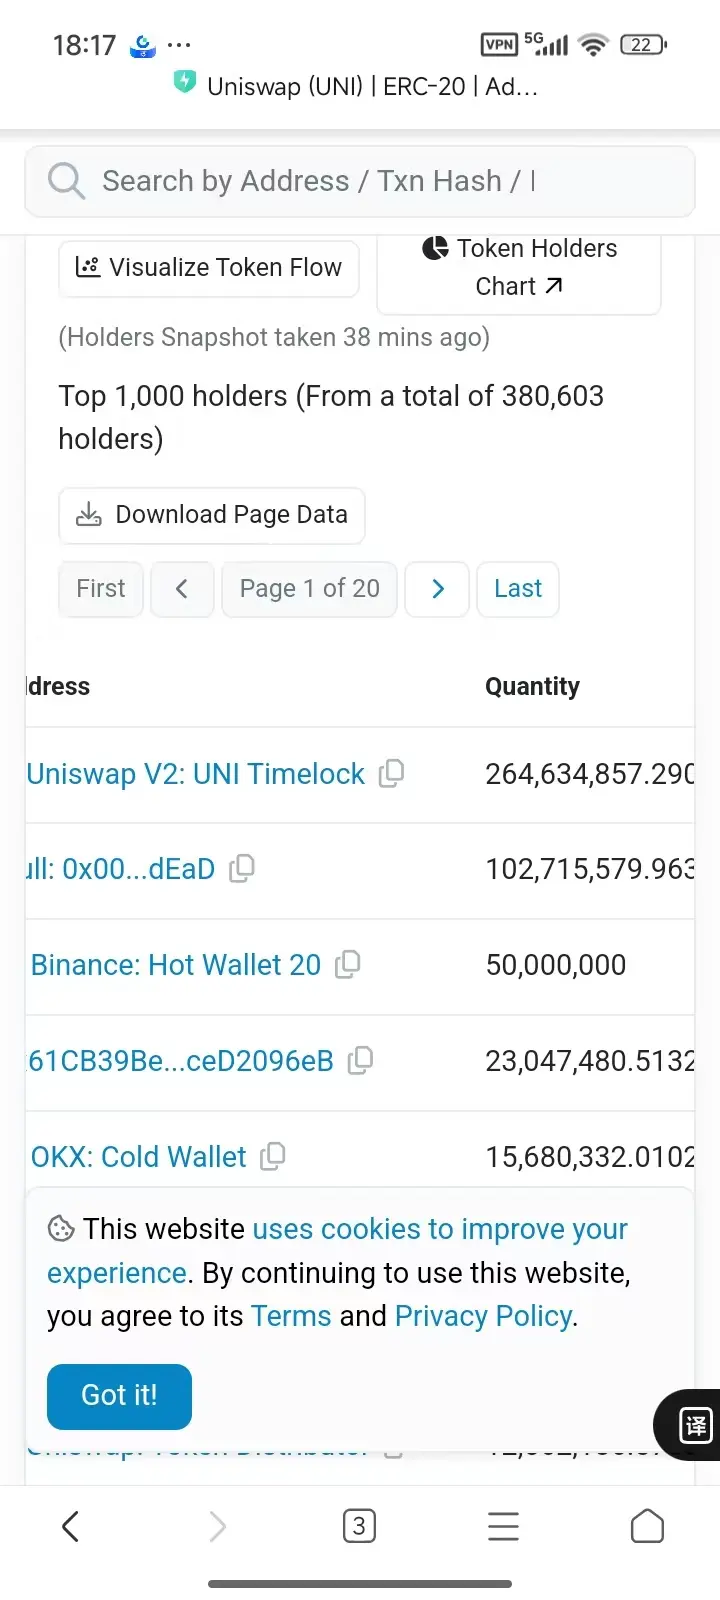Open address ending ceD2096eB
This screenshot has width=720, height=1600.
point(180,1061)
